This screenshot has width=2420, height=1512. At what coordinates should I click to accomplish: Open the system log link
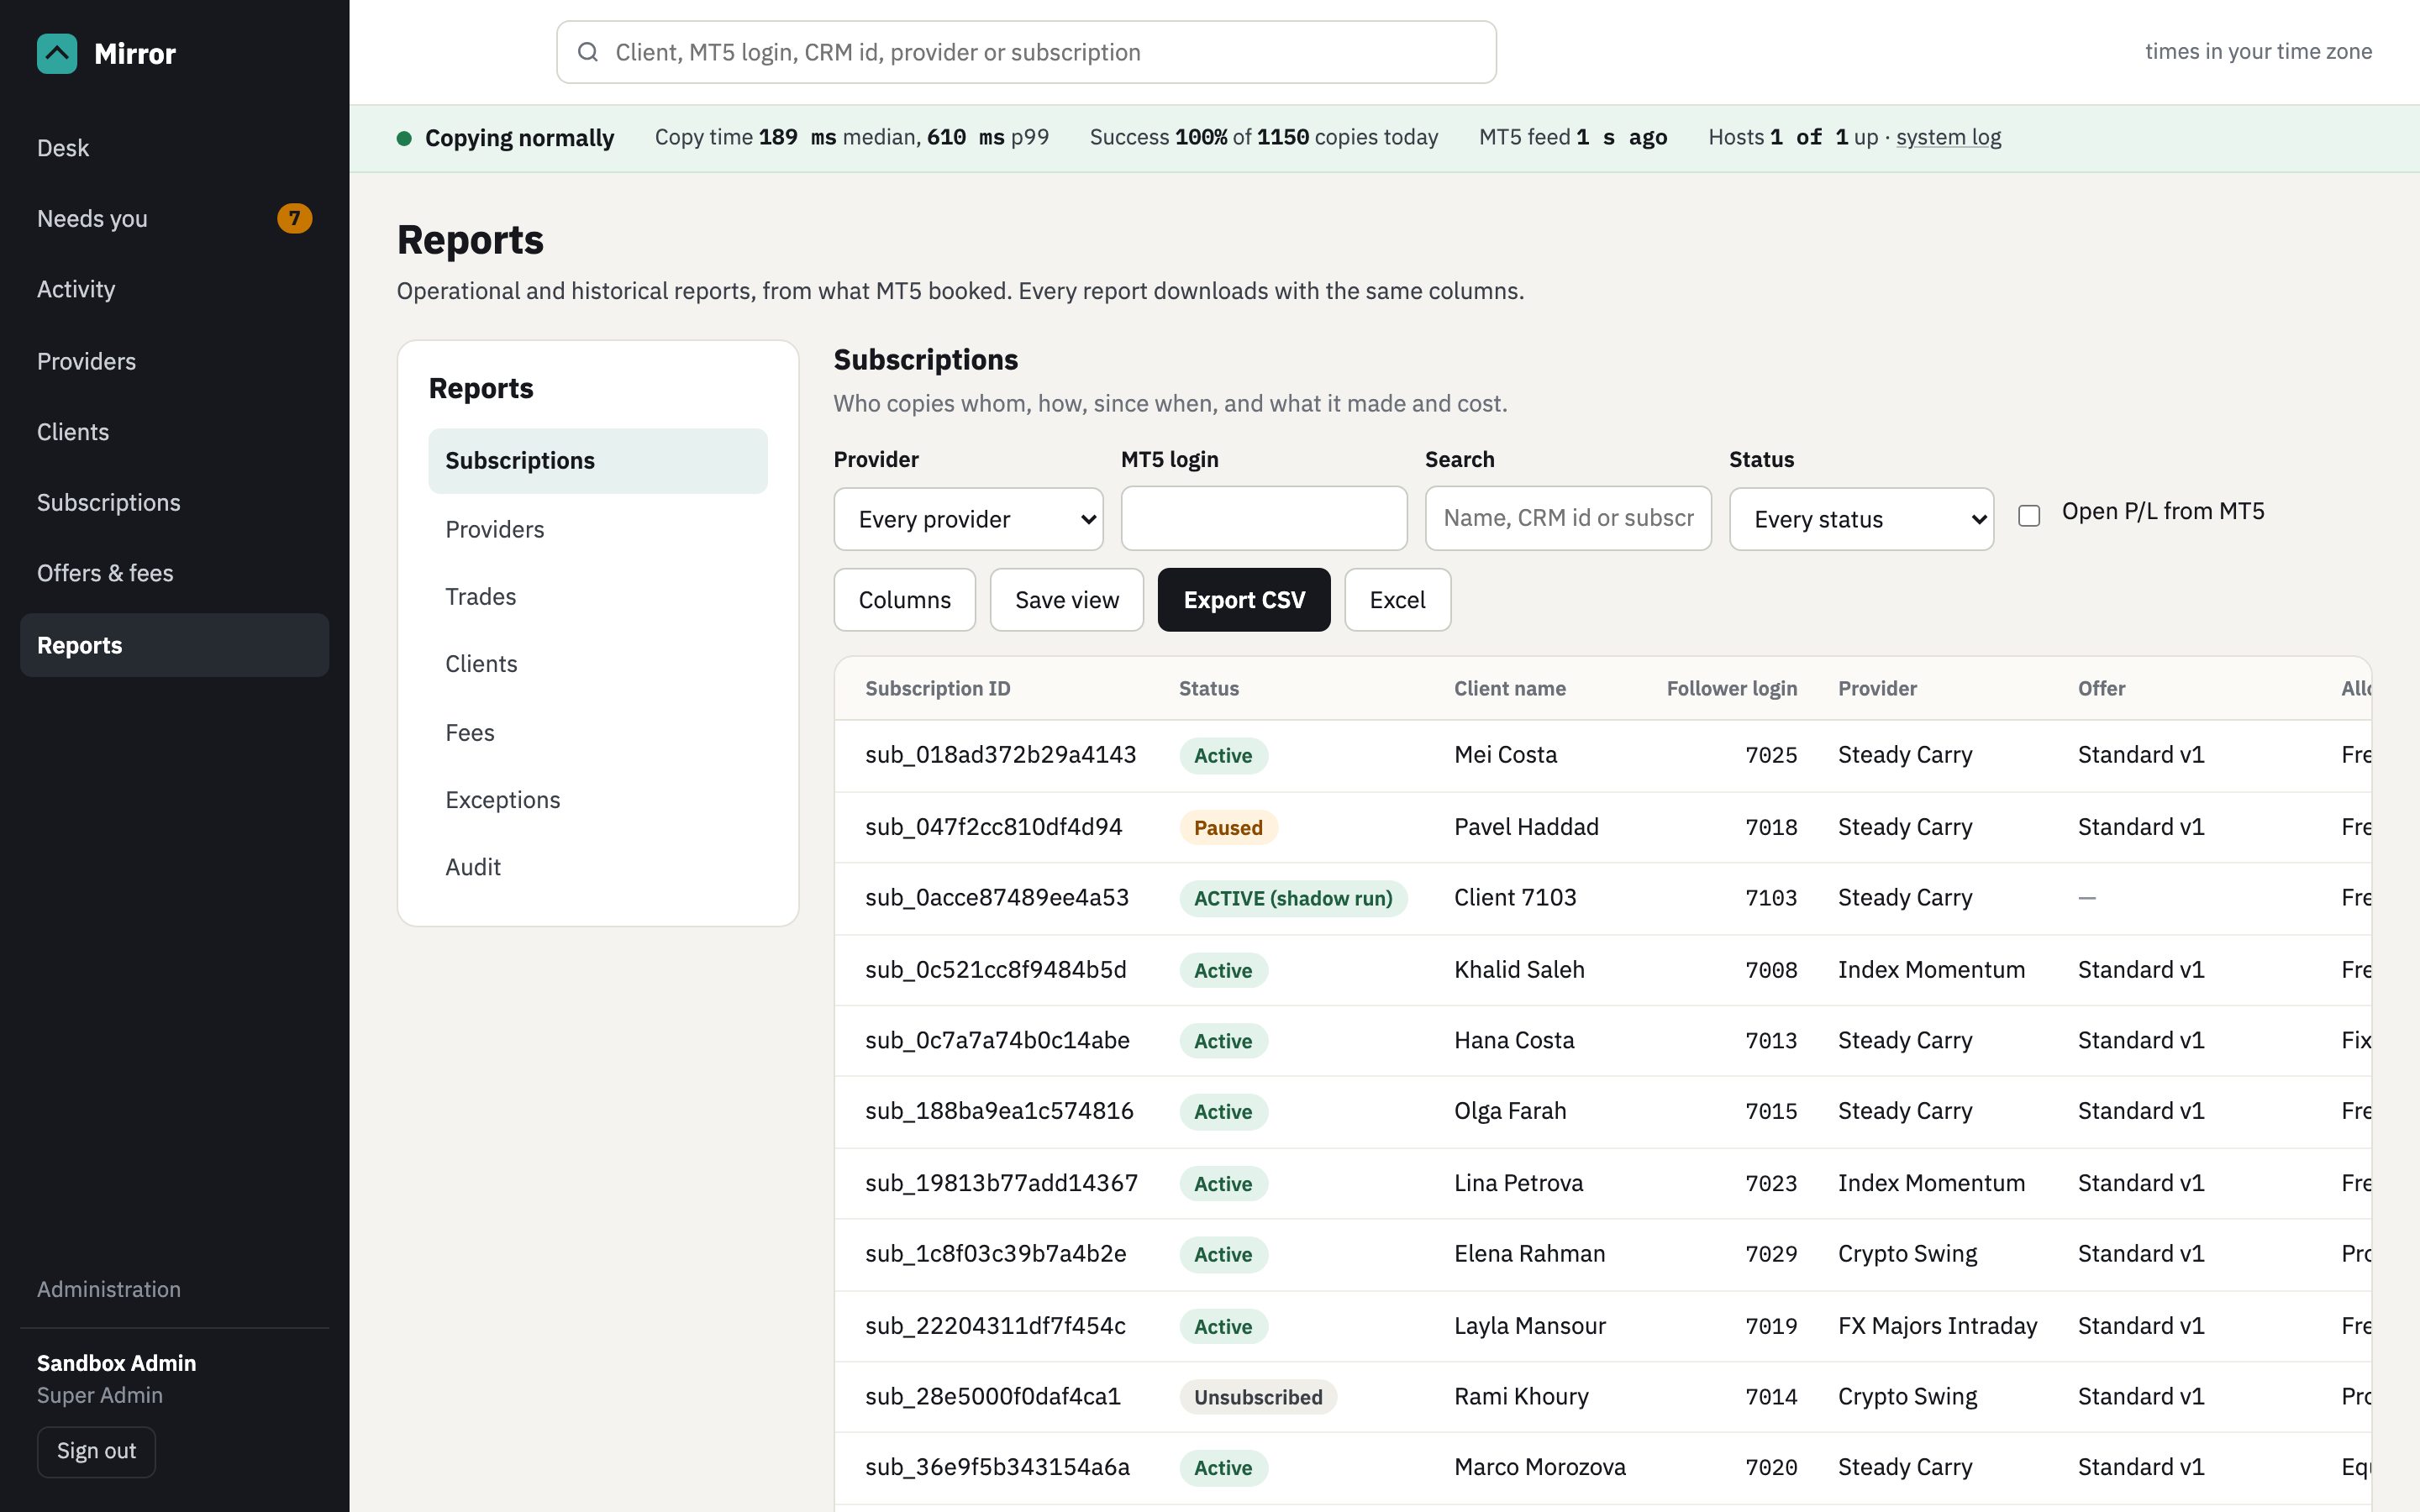click(1948, 137)
